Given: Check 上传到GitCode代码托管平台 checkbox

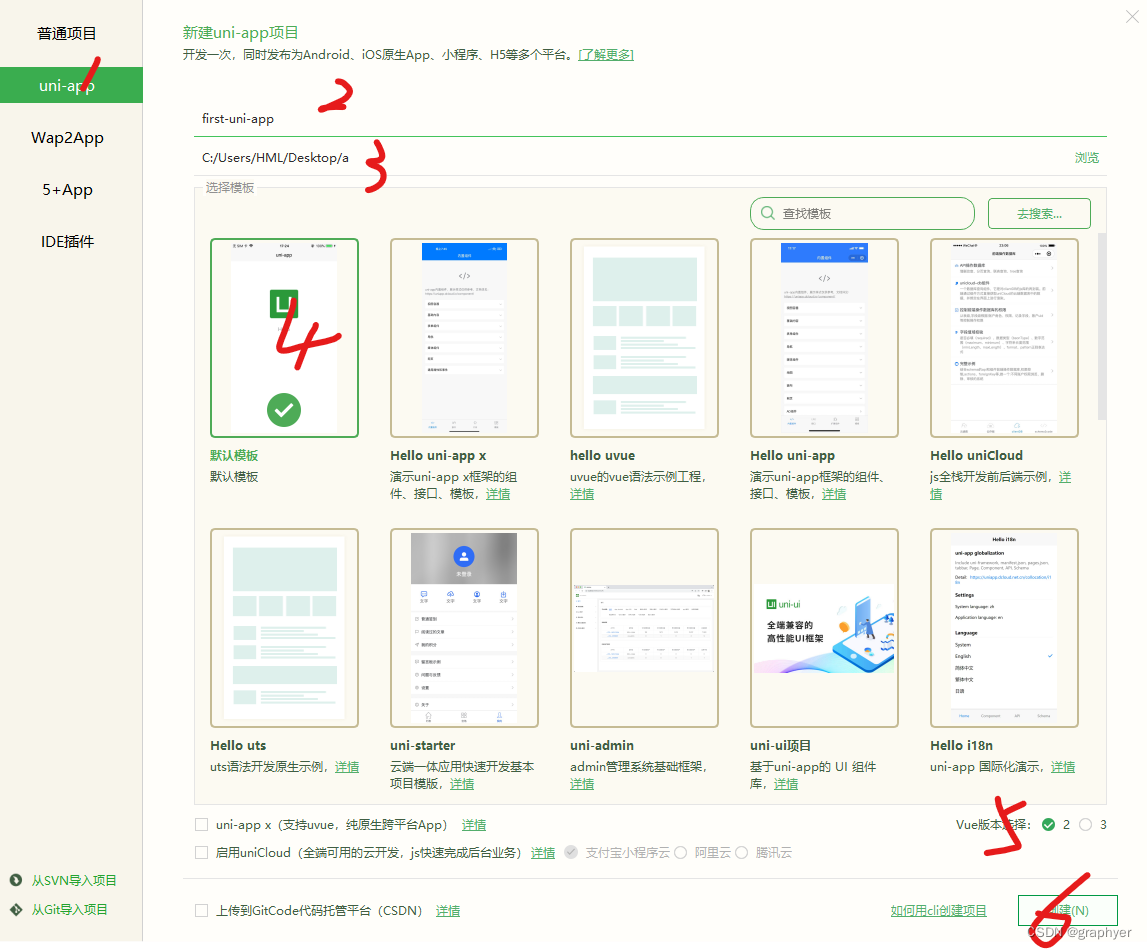Looking at the screenshot, I should point(201,911).
